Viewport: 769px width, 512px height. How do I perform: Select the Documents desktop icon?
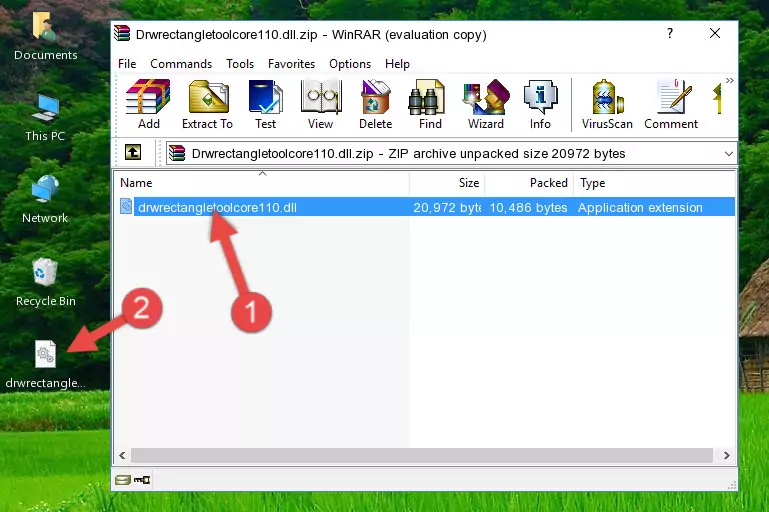click(x=45, y=37)
